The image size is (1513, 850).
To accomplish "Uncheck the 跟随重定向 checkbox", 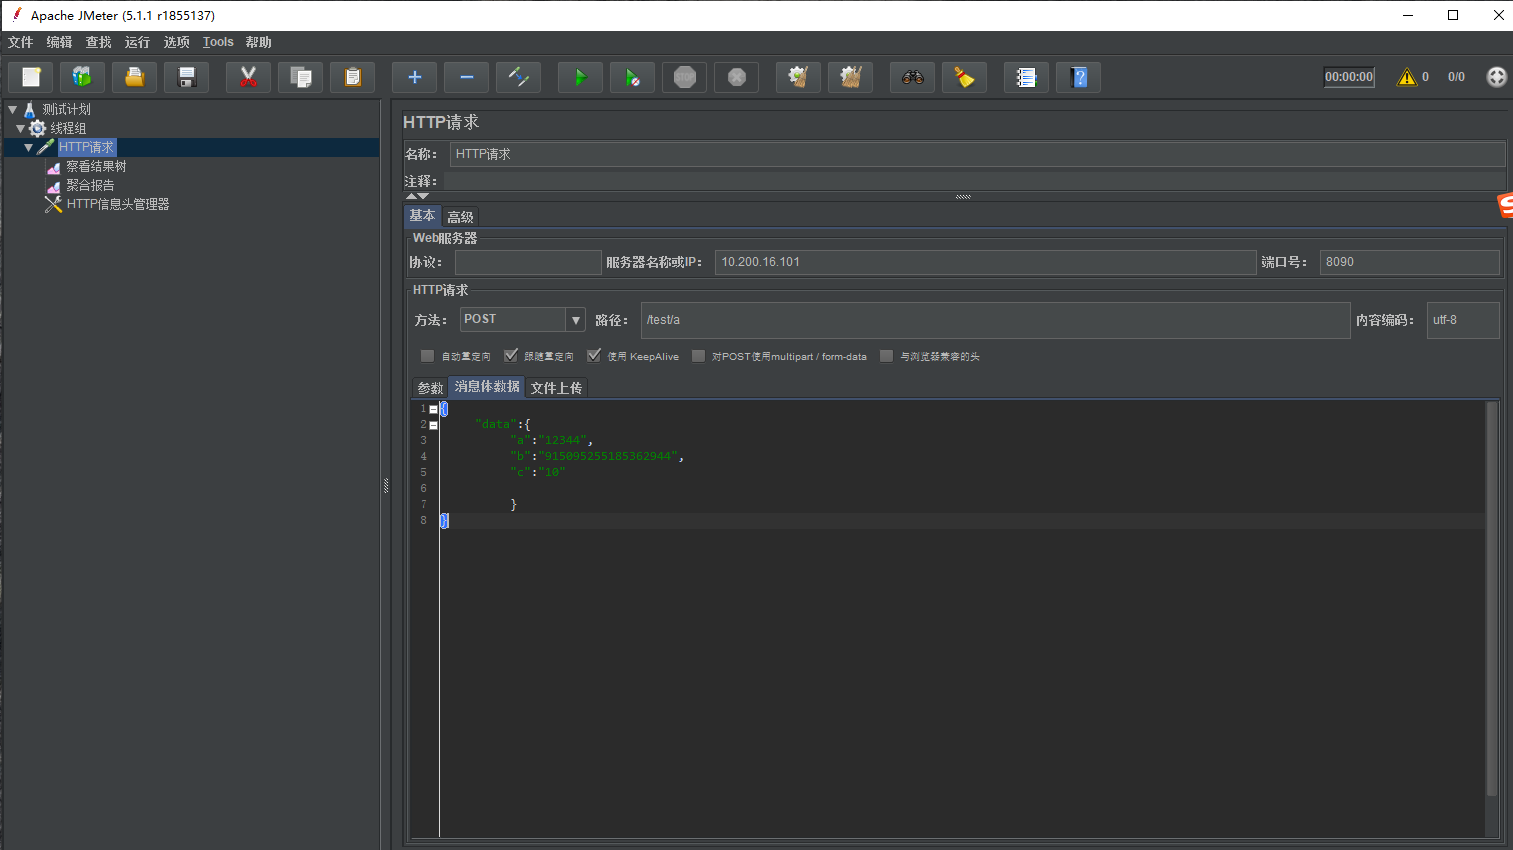I will click(x=511, y=356).
